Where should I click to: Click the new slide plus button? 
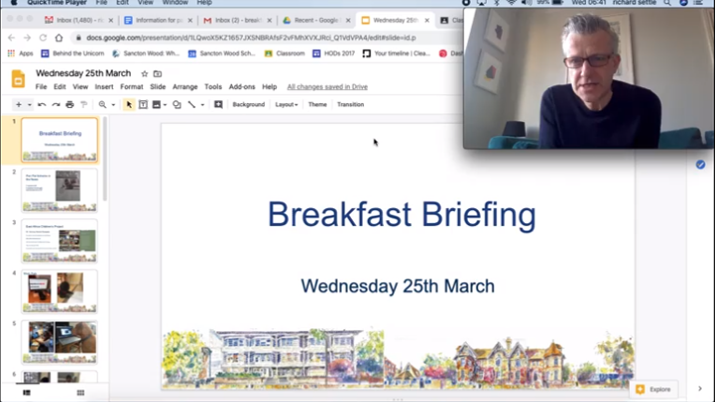(19, 104)
